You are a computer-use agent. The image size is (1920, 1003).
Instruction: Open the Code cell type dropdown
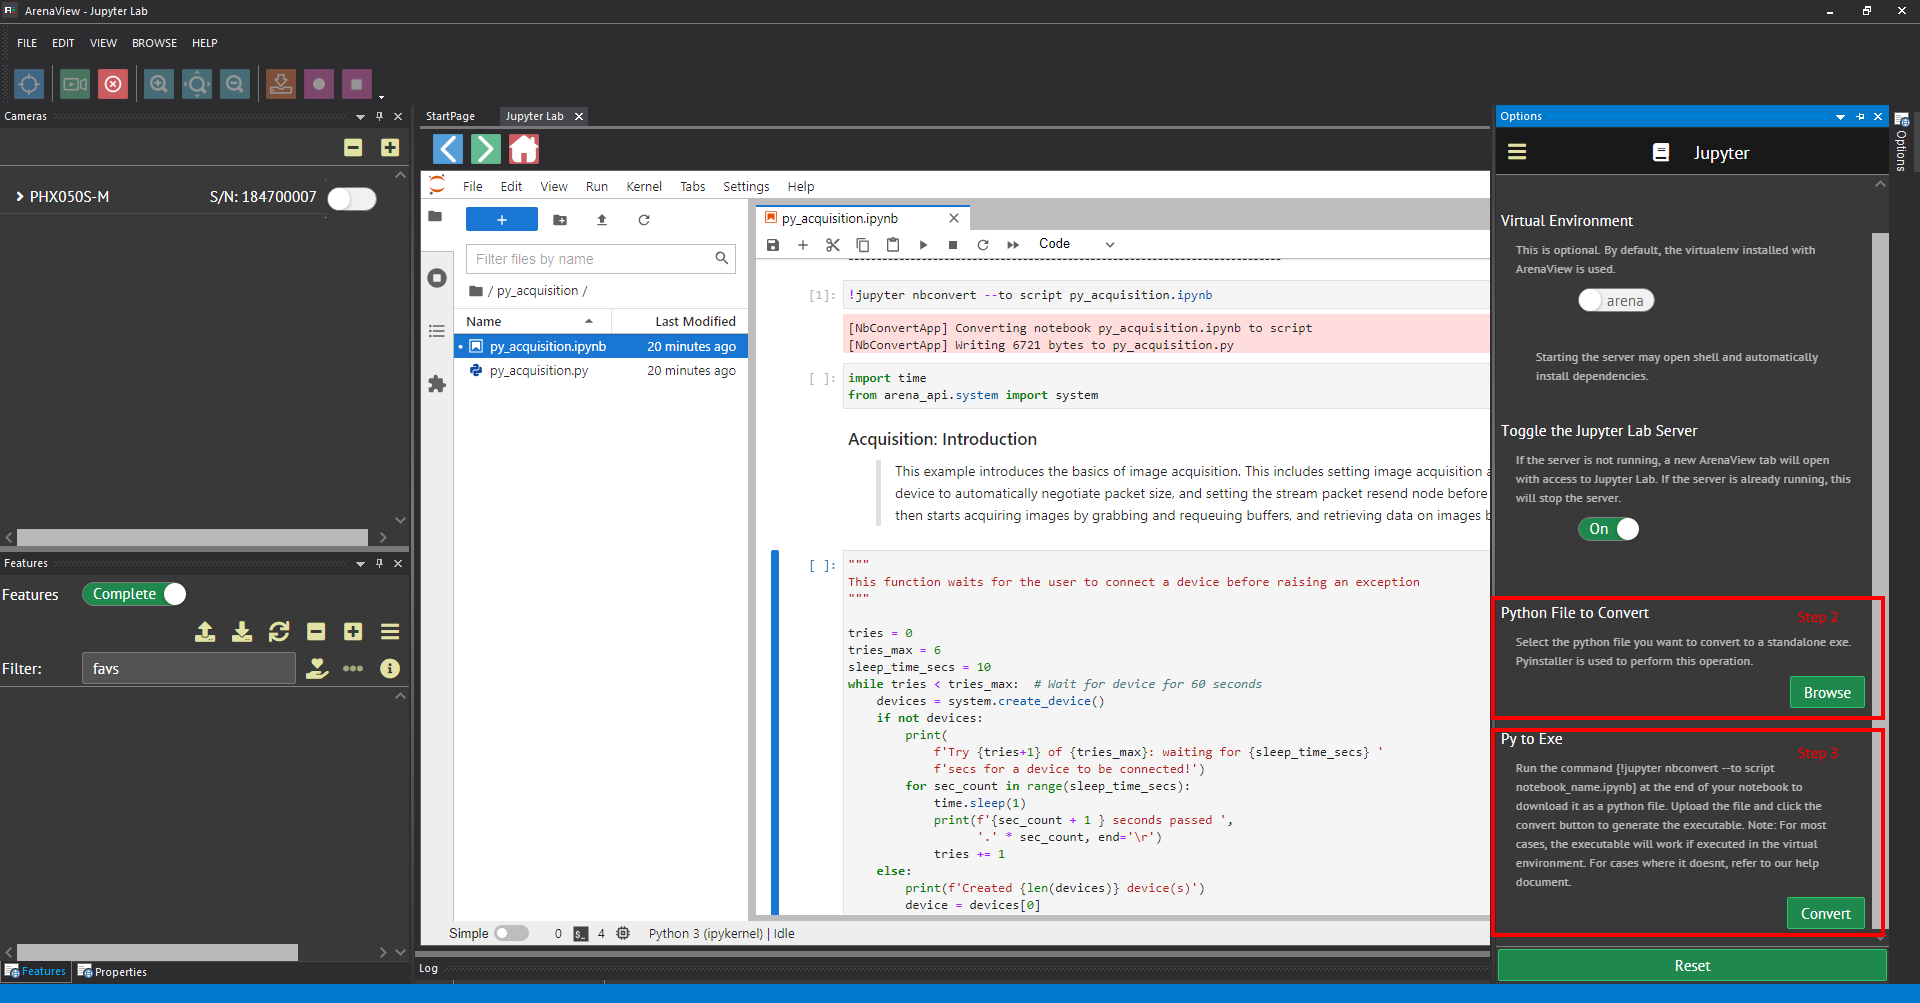(1076, 244)
